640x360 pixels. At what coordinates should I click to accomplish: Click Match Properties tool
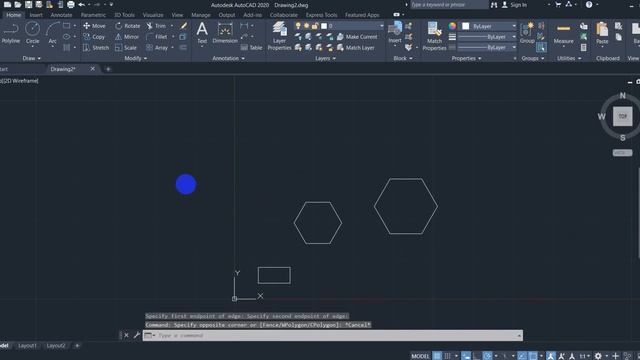pos(434,36)
